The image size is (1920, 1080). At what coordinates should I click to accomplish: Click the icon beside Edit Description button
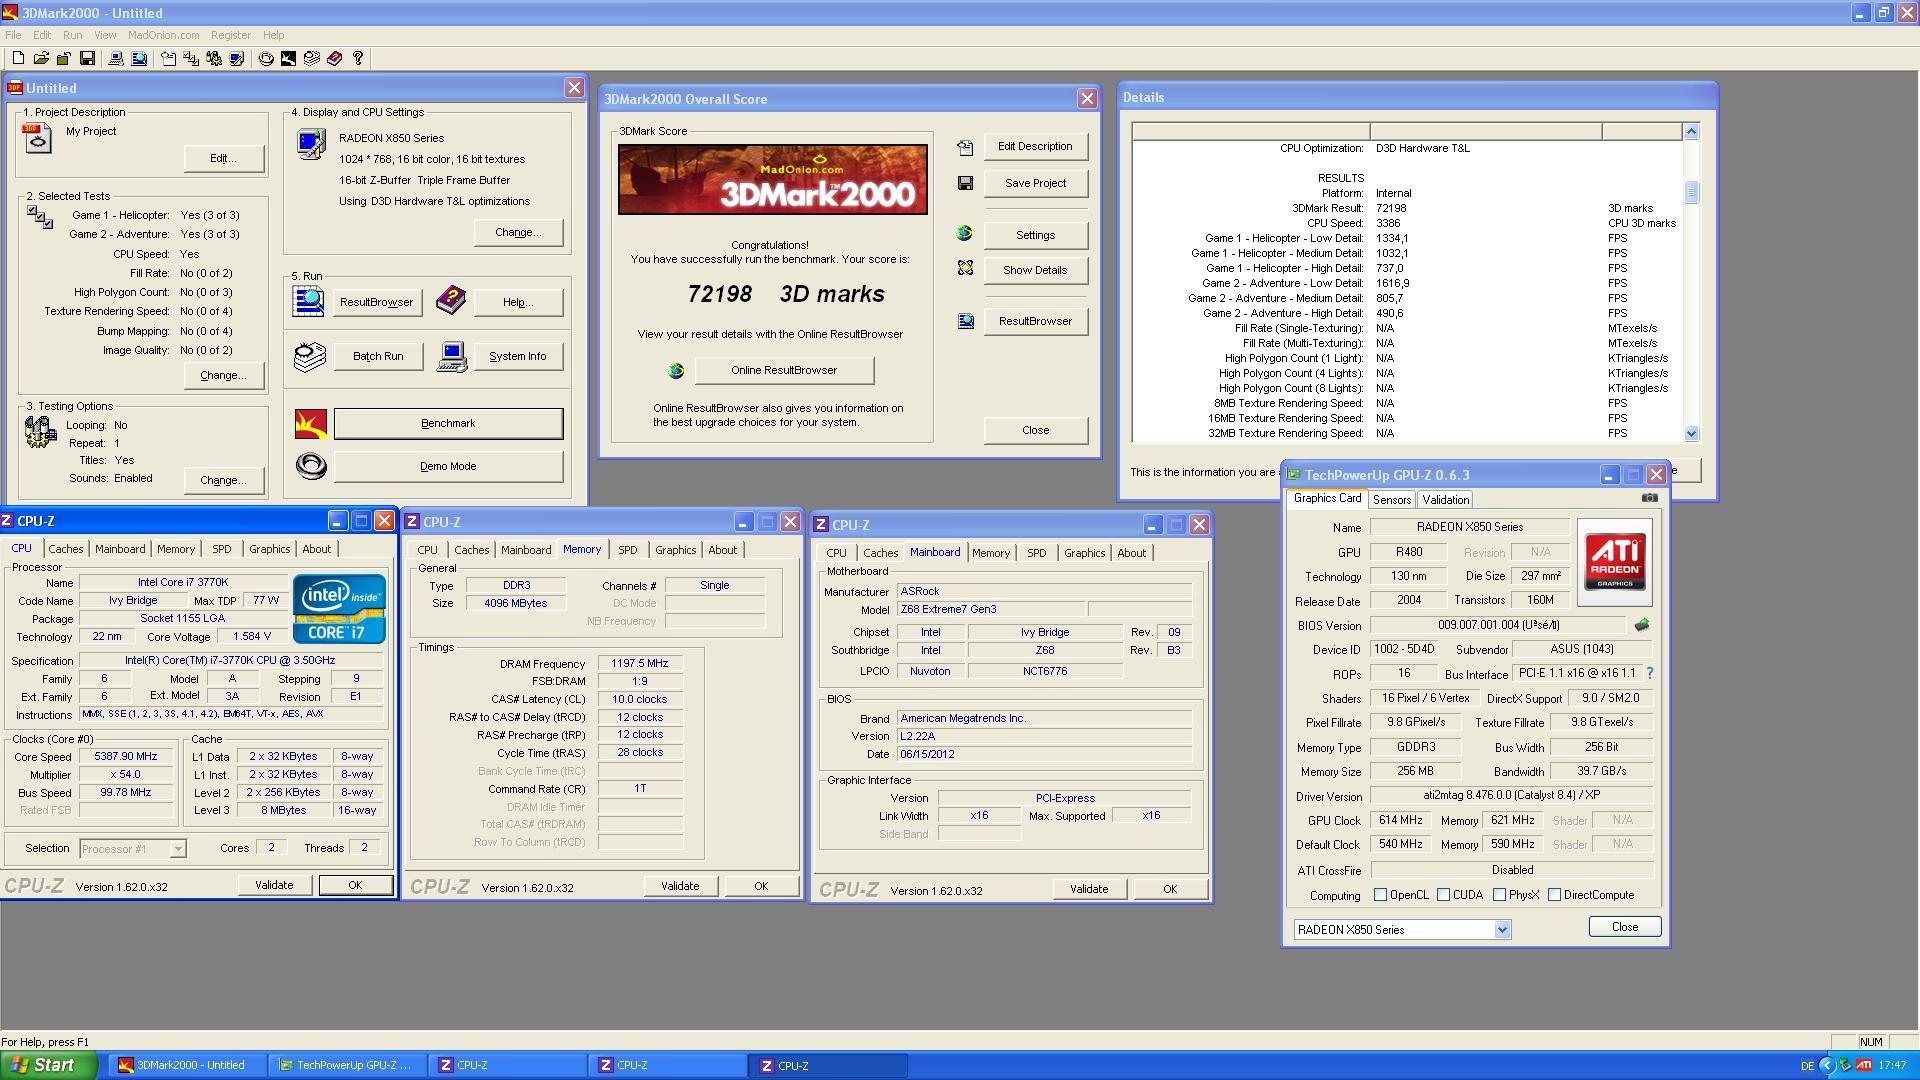[x=965, y=148]
